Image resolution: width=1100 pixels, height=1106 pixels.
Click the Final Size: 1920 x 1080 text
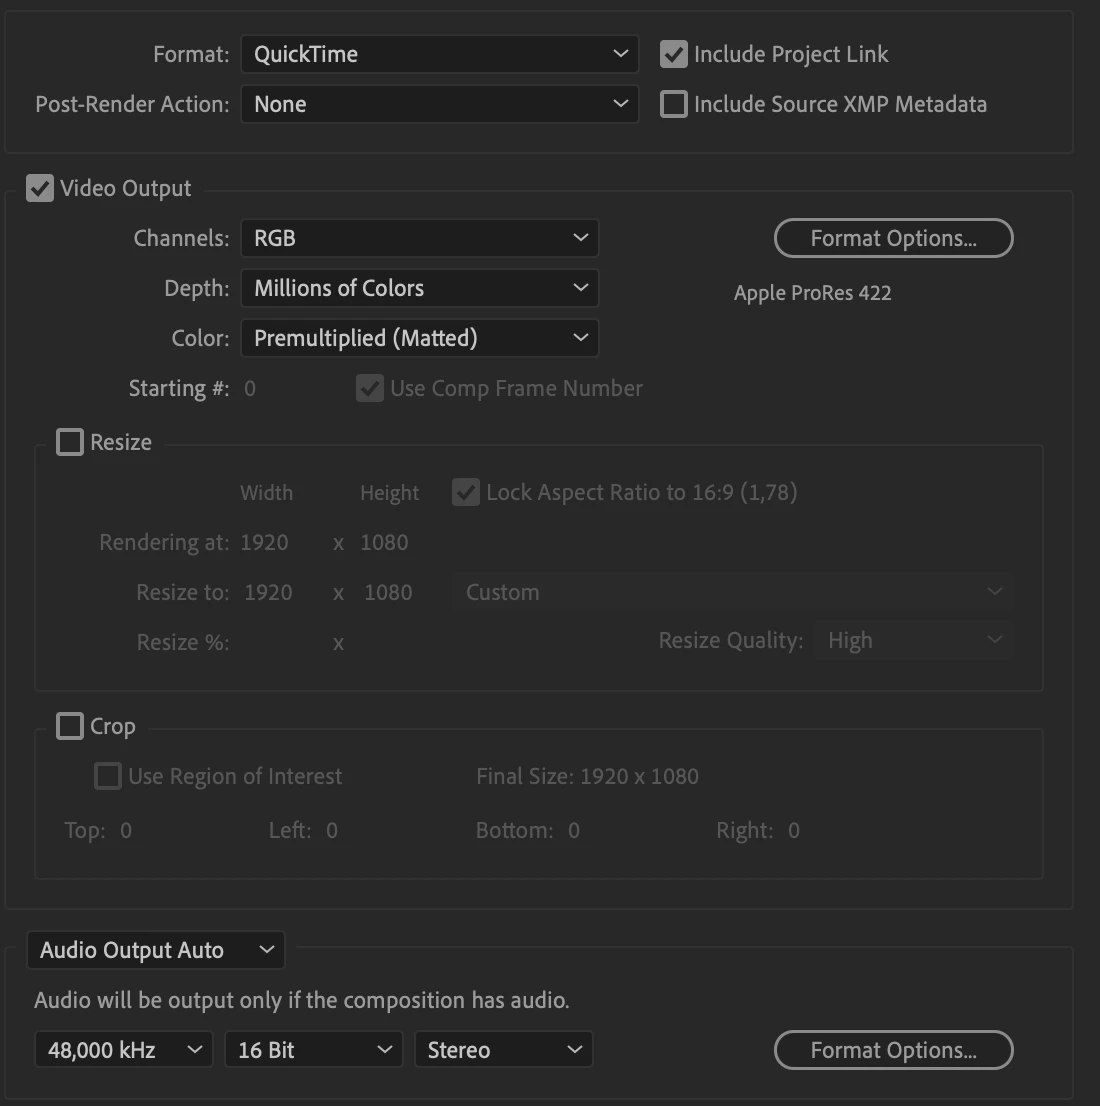coord(587,776)
